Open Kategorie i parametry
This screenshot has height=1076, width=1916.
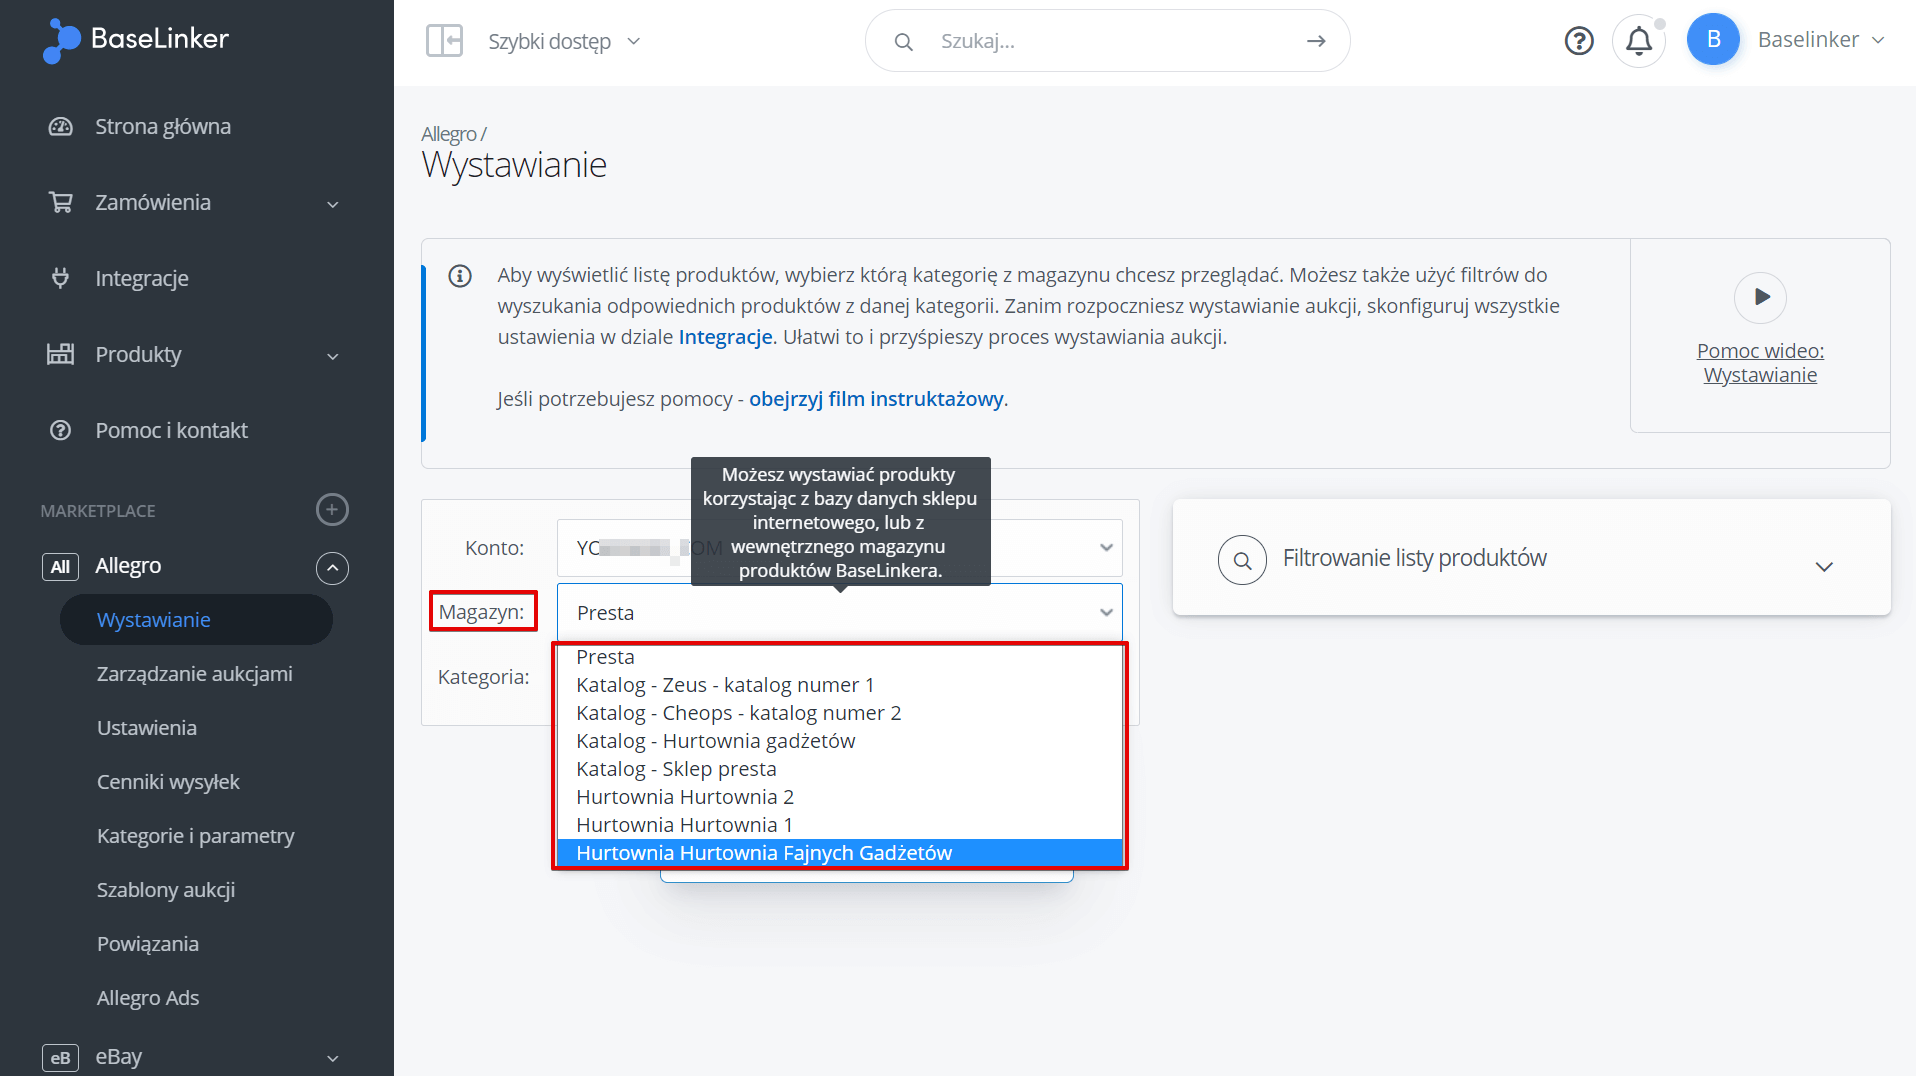[x=196, y=836]
